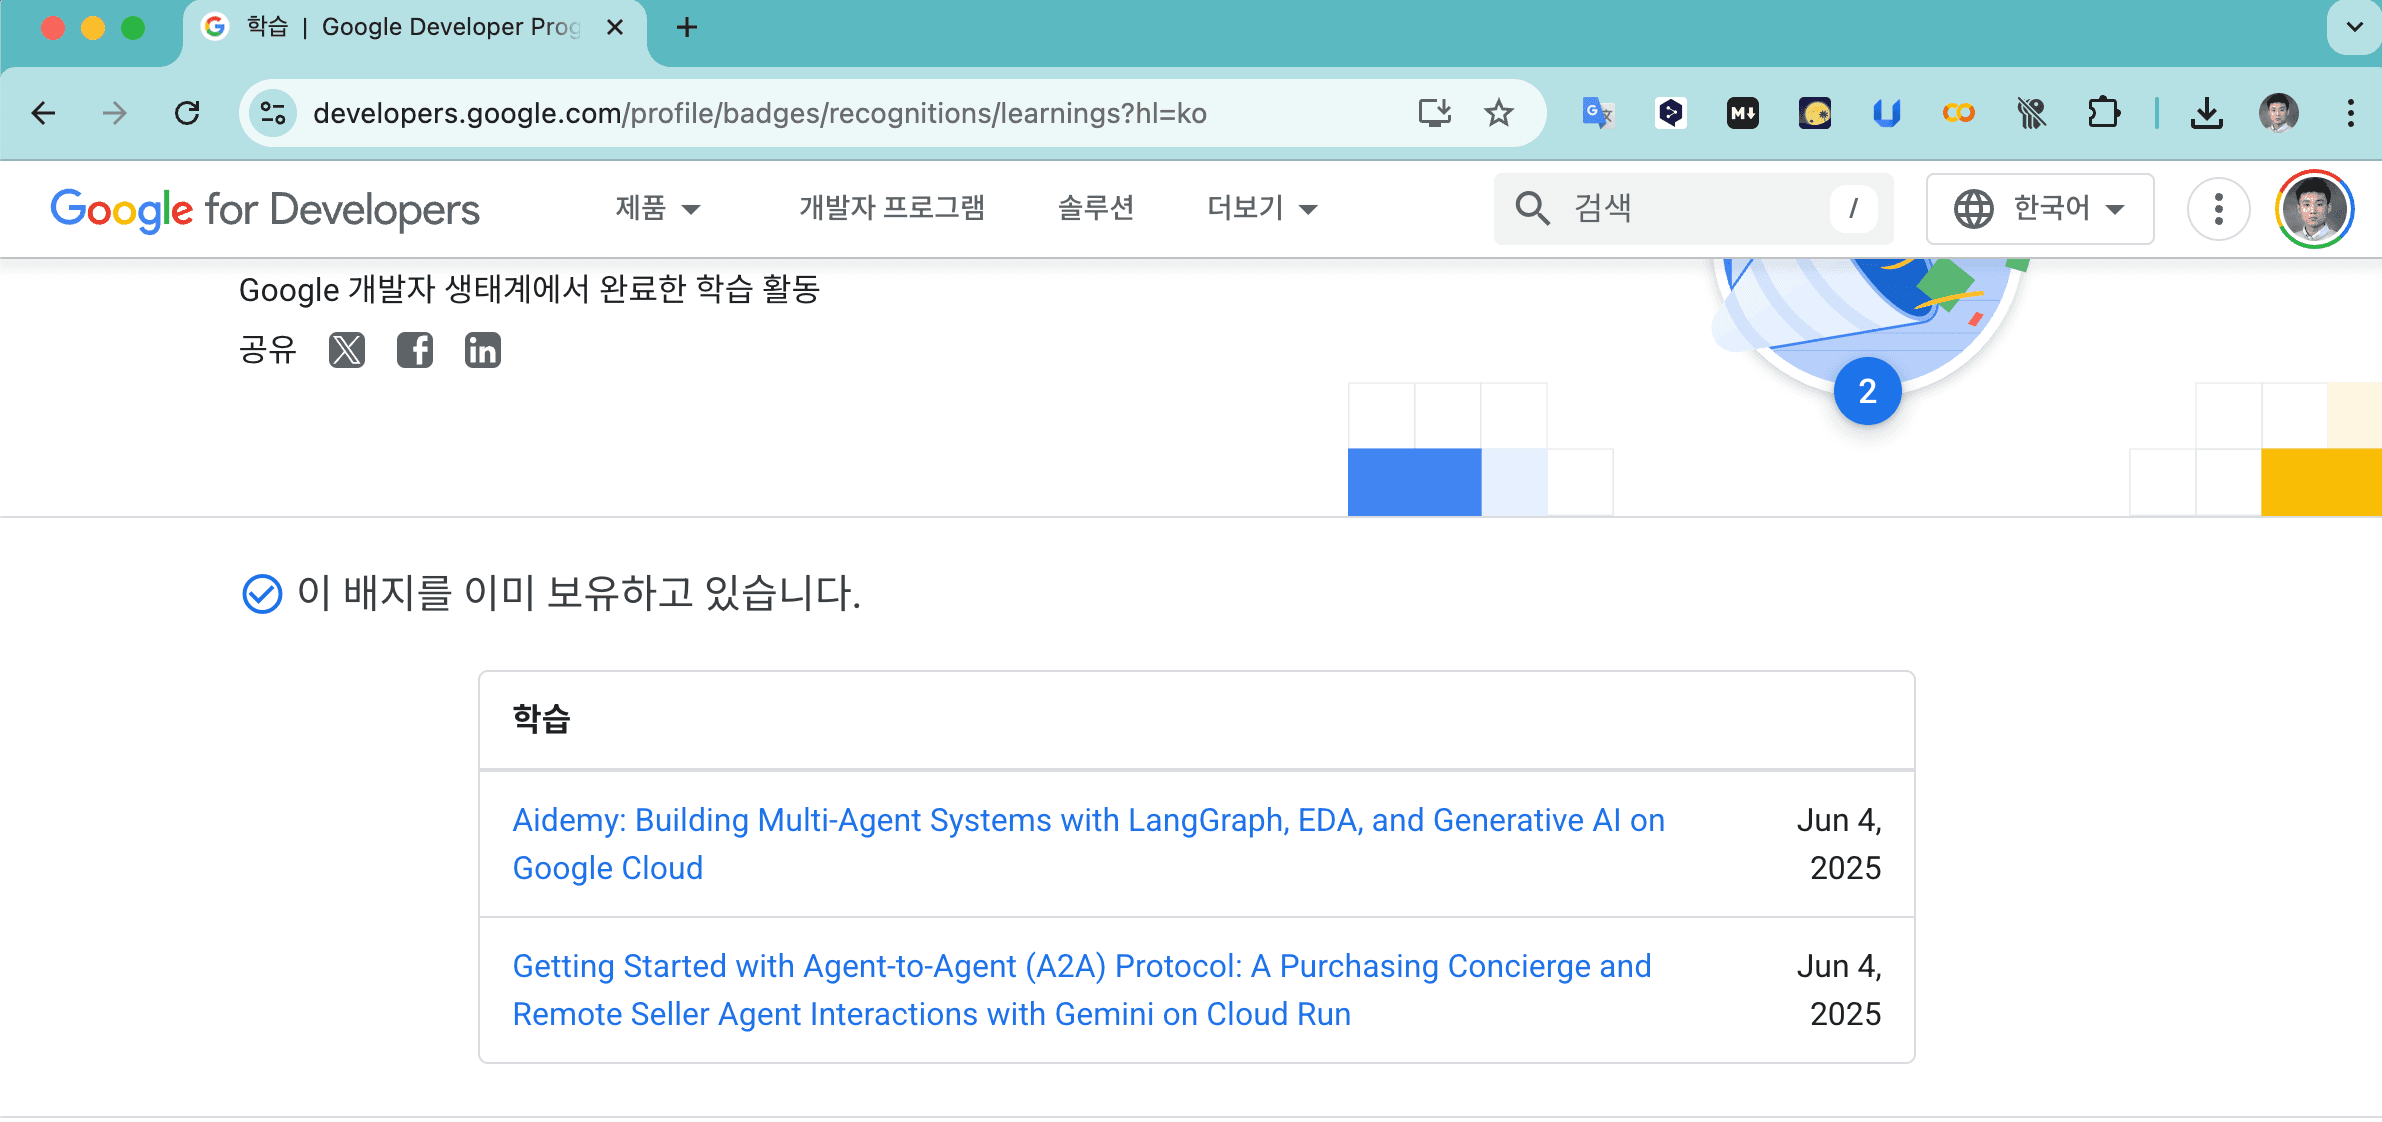Select the Google Developer Program tab
Image resolution: width=2382 pixels, height=1122 pixels.
pos(412,27)
